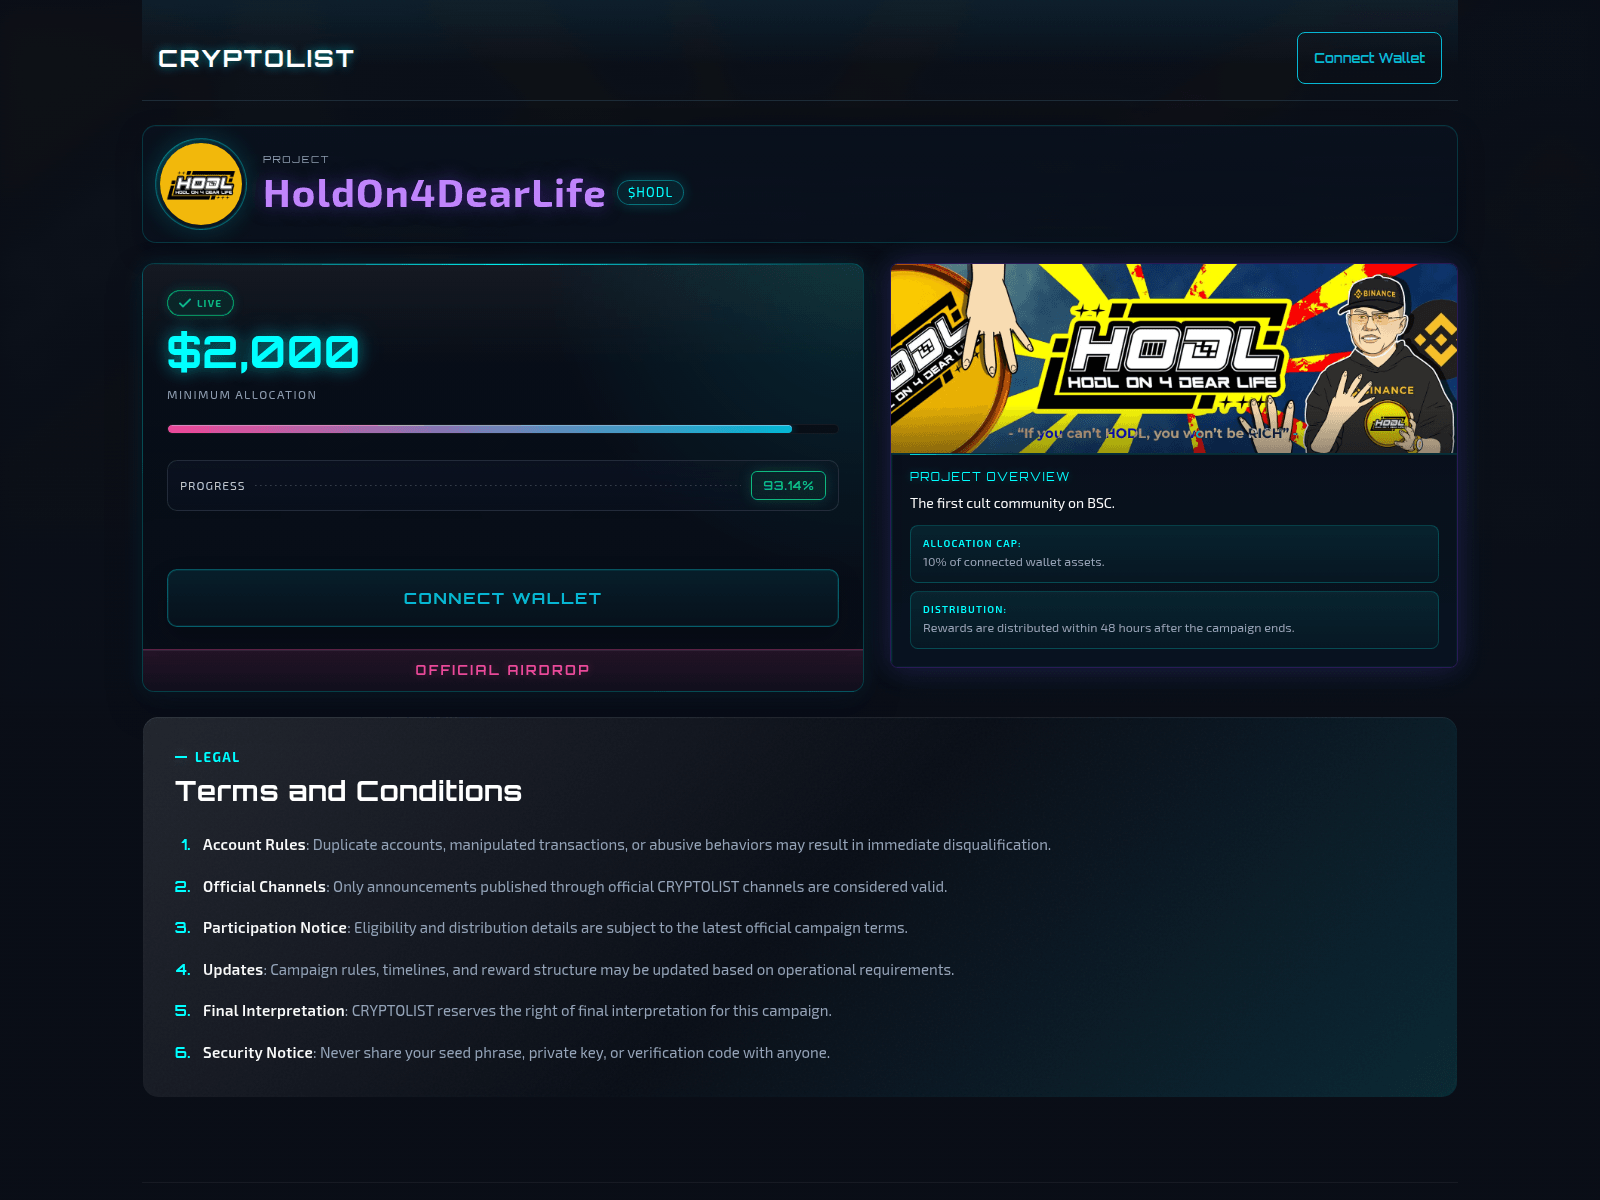Click the checkmark icon in LIVE badge
The height and width of the screenshot is (1200, 1600).
point(185,303)
